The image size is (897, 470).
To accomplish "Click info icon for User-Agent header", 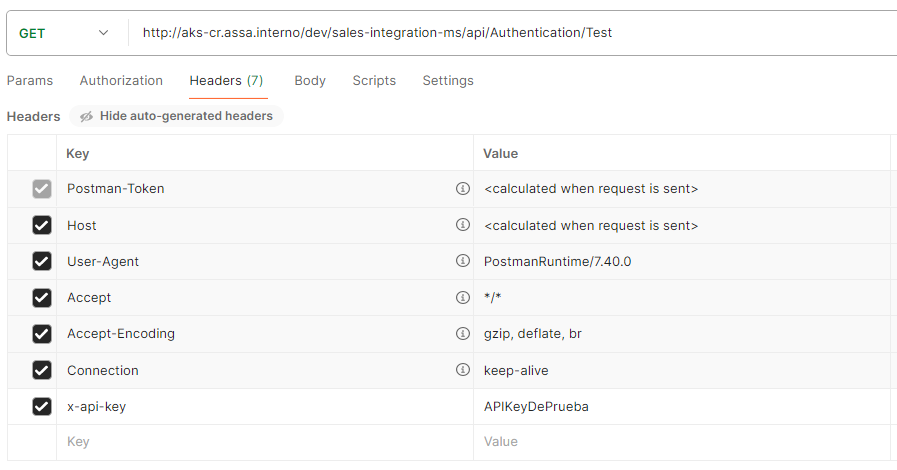I will pos(463,261).
